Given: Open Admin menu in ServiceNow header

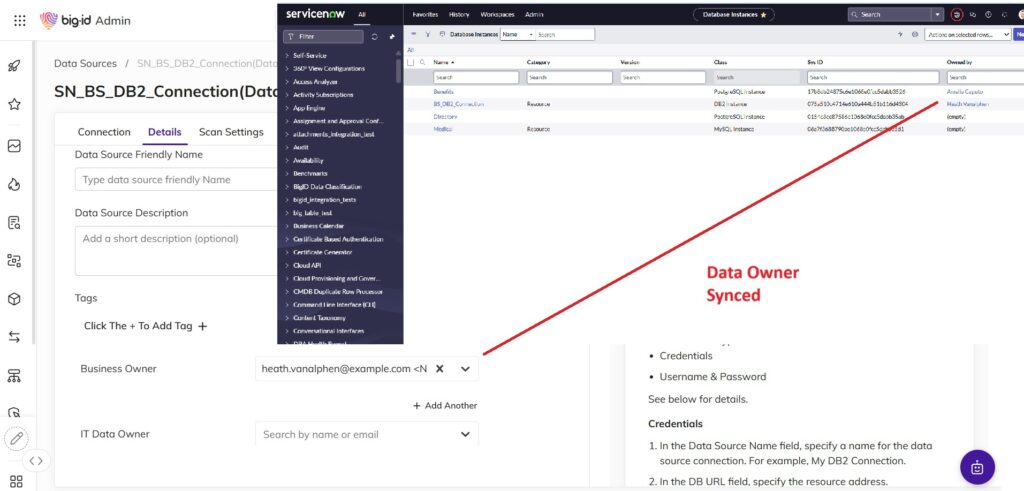Looking at the screenshot, I should pos(534,14).
